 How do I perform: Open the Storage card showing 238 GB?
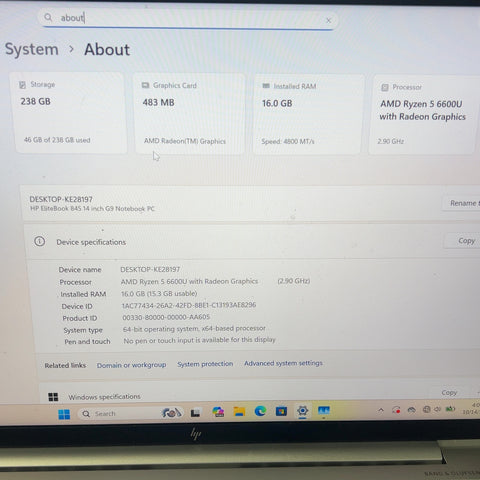[x=69, y=113]
